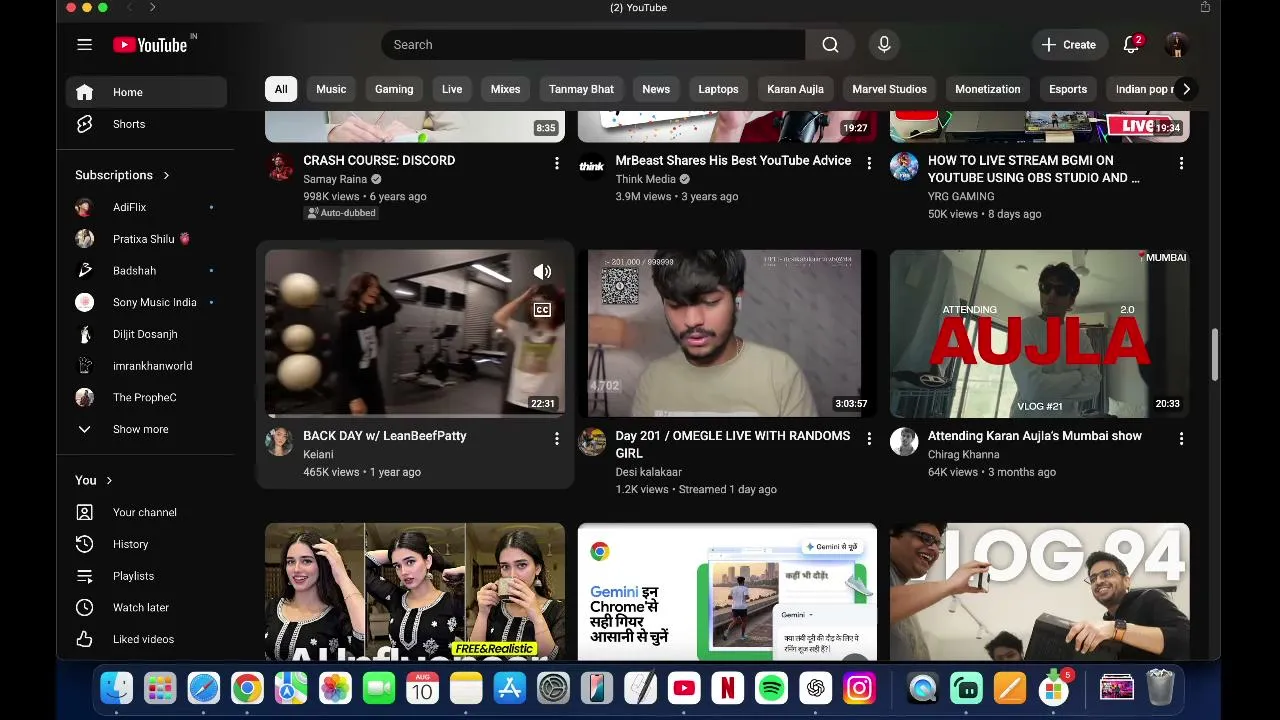Select the Marvel Studios filter chip
This screenshot has width=1280, height=720.
tap(889, 89)
